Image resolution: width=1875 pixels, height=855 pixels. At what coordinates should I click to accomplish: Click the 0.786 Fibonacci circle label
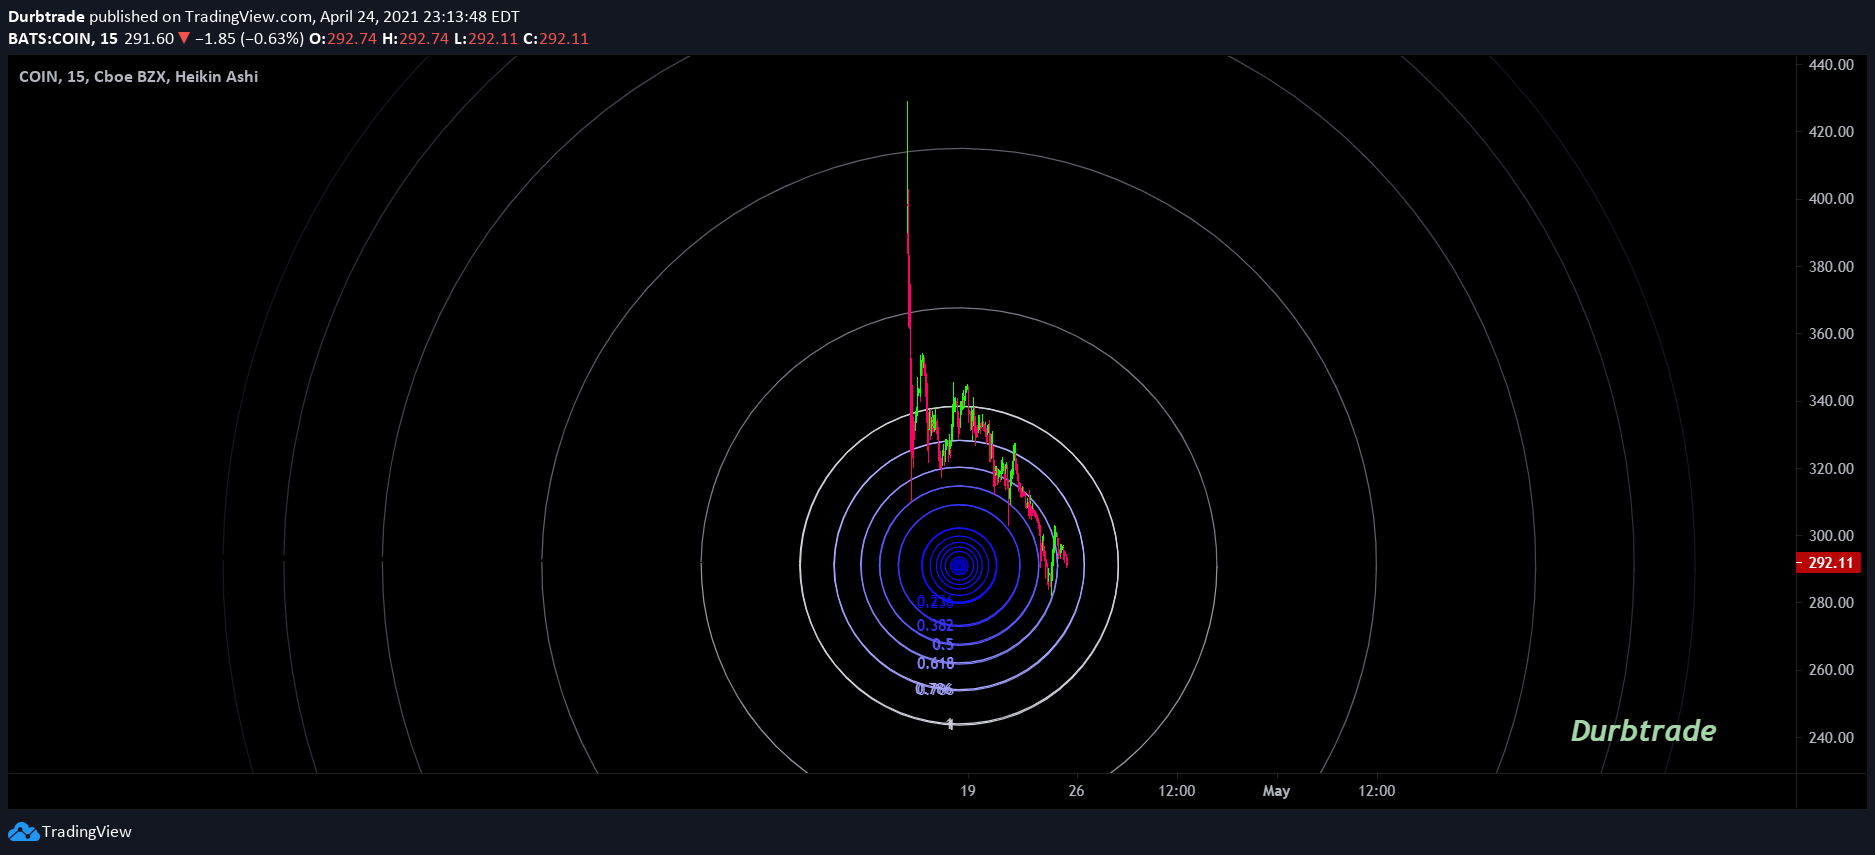click(934, 689)
